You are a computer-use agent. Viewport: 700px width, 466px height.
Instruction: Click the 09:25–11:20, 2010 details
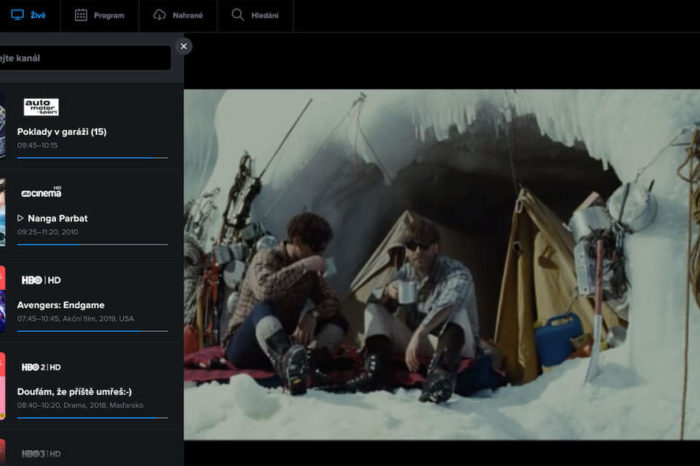click(x=48, y=232)
